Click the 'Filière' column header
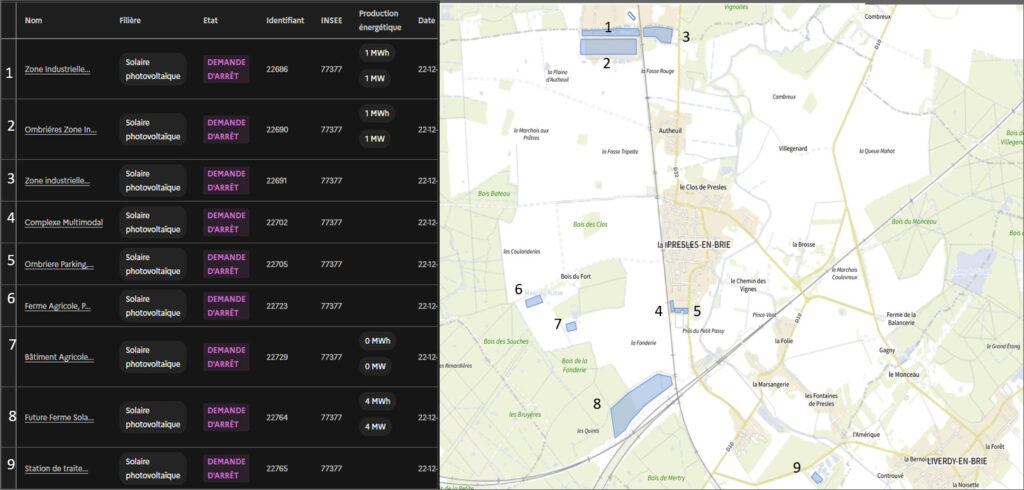1024x490 pixels. (129, 20)
